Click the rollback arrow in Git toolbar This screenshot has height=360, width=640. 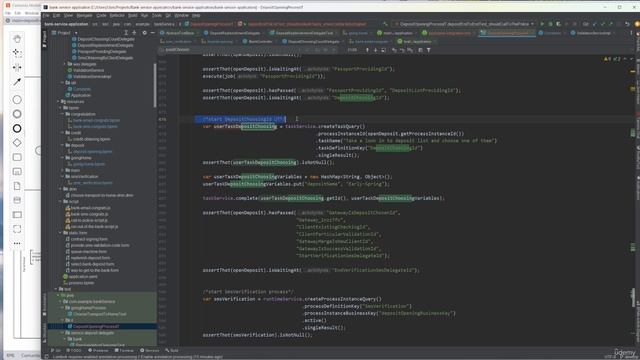click(627, 24)
